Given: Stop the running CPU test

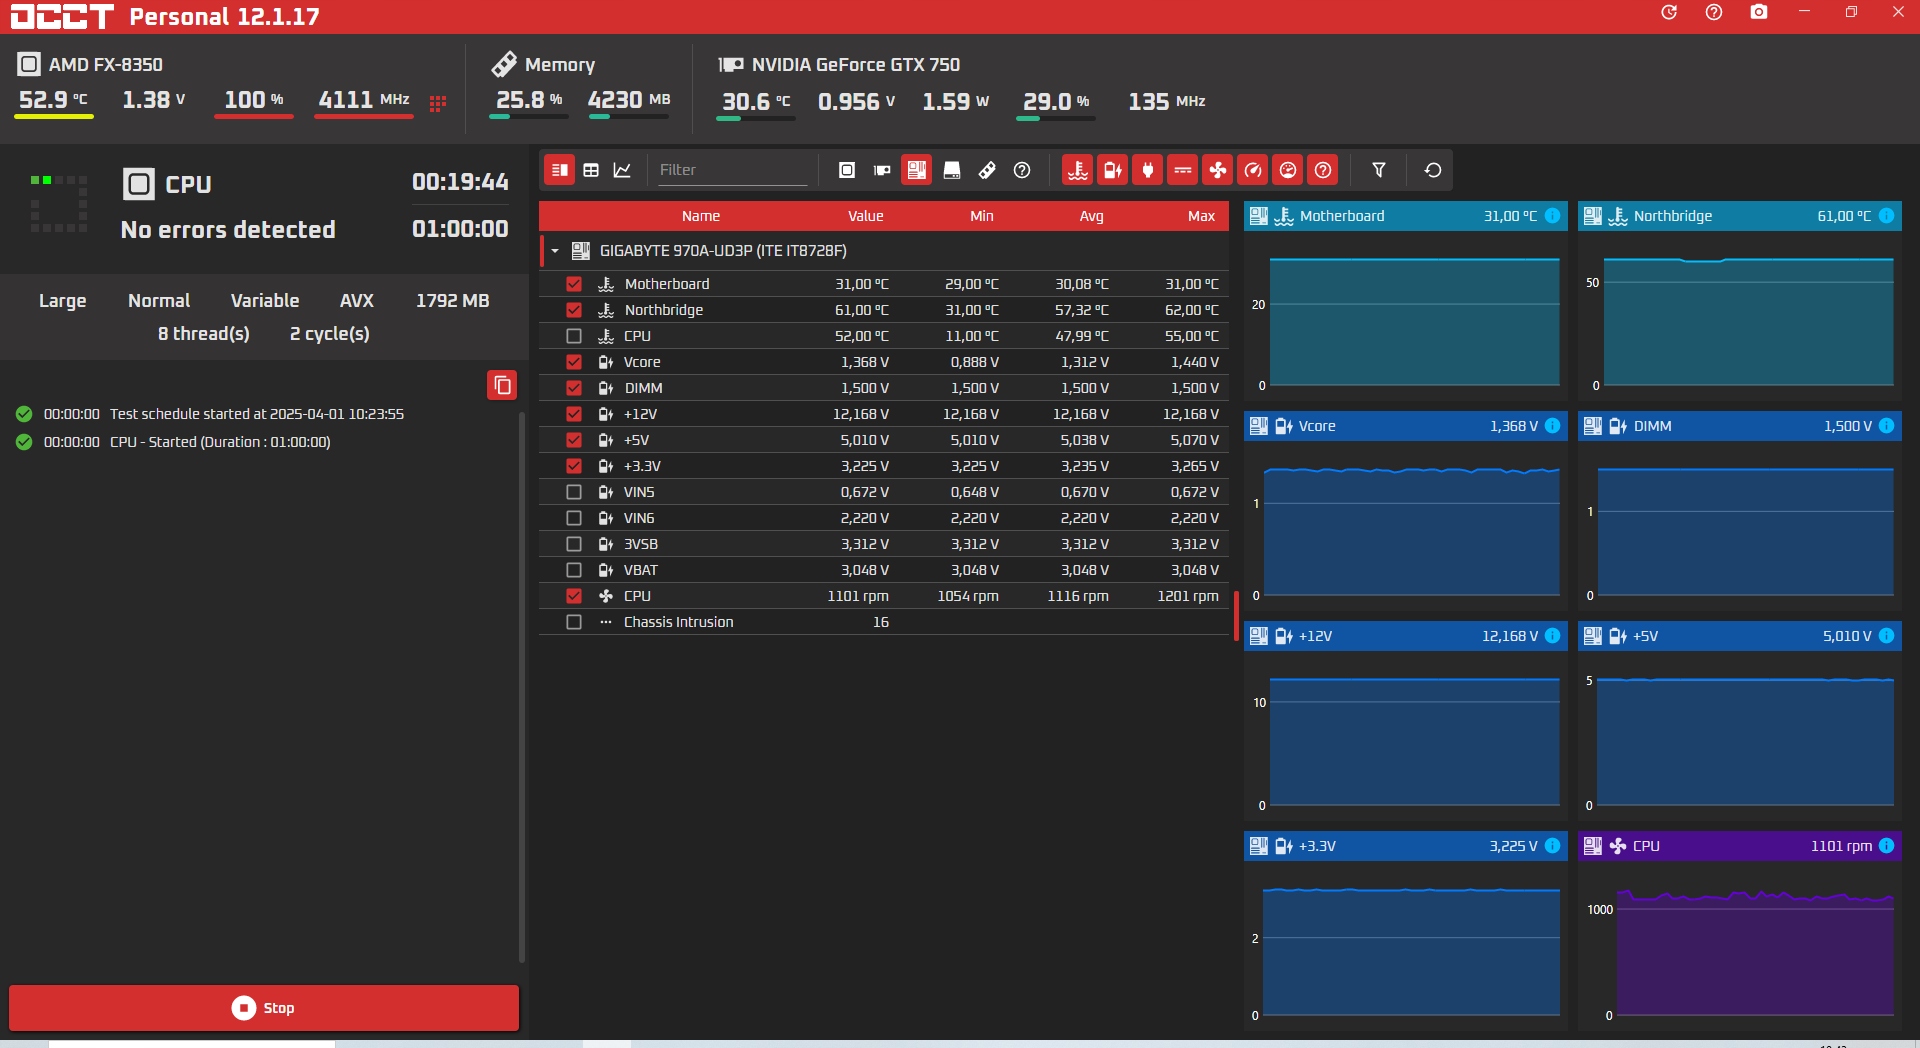Looking at the screenshot, I should click(x=264, y=1008).
